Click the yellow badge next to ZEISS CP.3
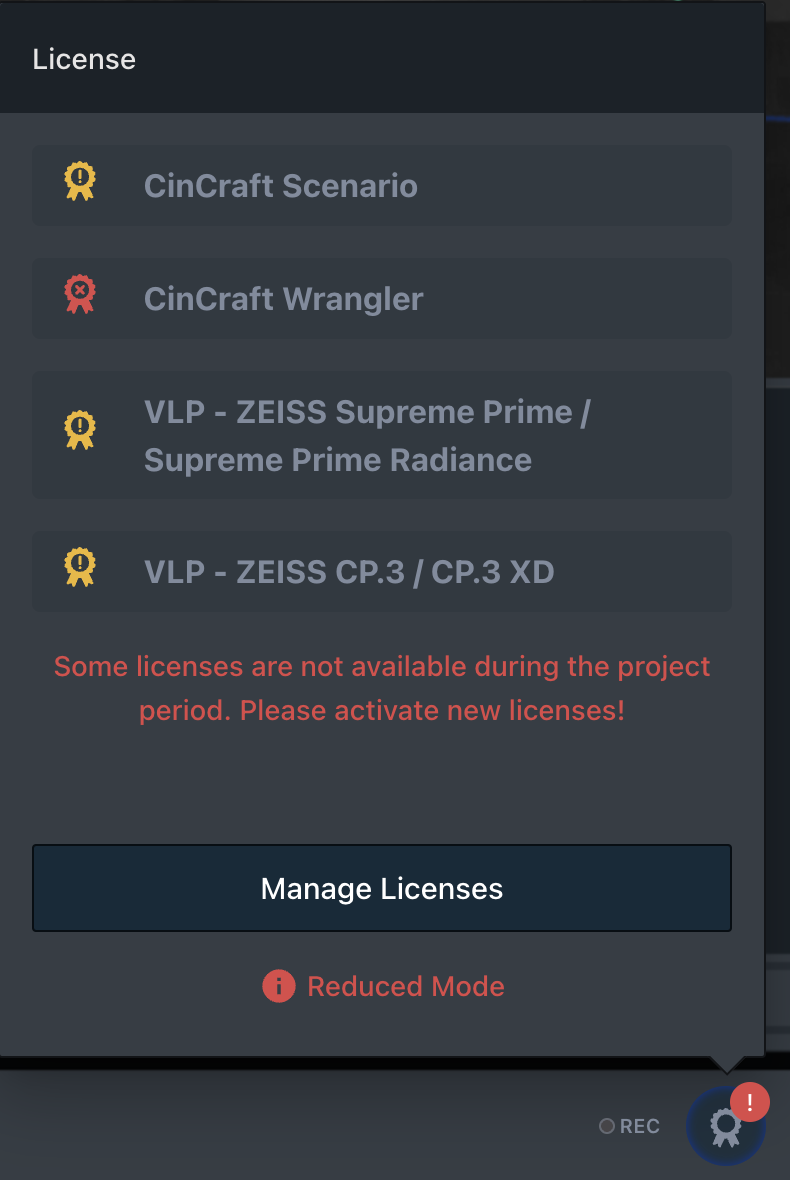Image resolution: width=790 pixels, height=1180 pixels. coord(80,567)
